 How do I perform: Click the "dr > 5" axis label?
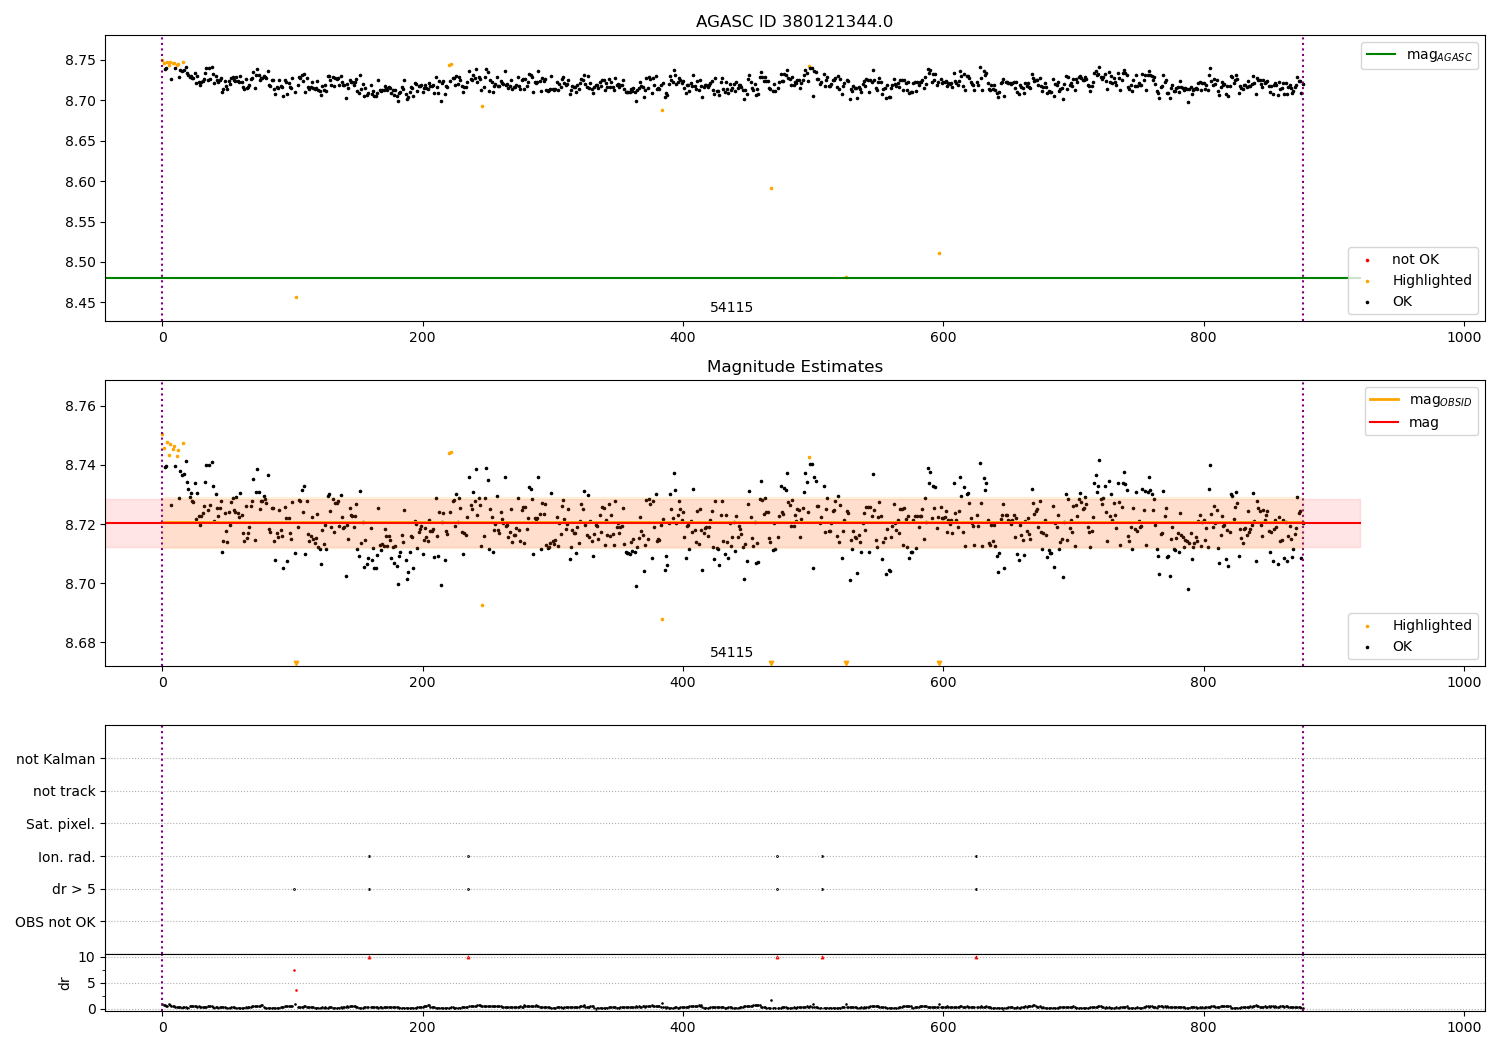coord(74,889)
